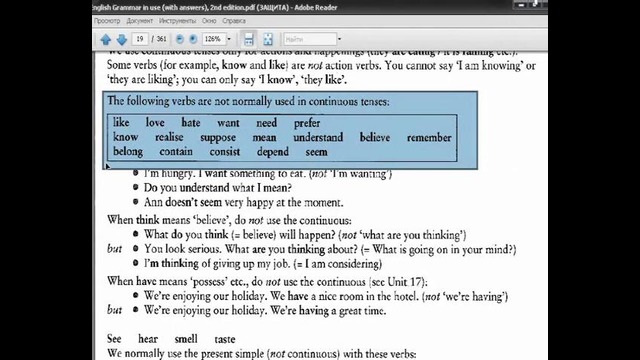Click the word 'See' in the verbs heading
640x360 pixels.
[114, 339]
